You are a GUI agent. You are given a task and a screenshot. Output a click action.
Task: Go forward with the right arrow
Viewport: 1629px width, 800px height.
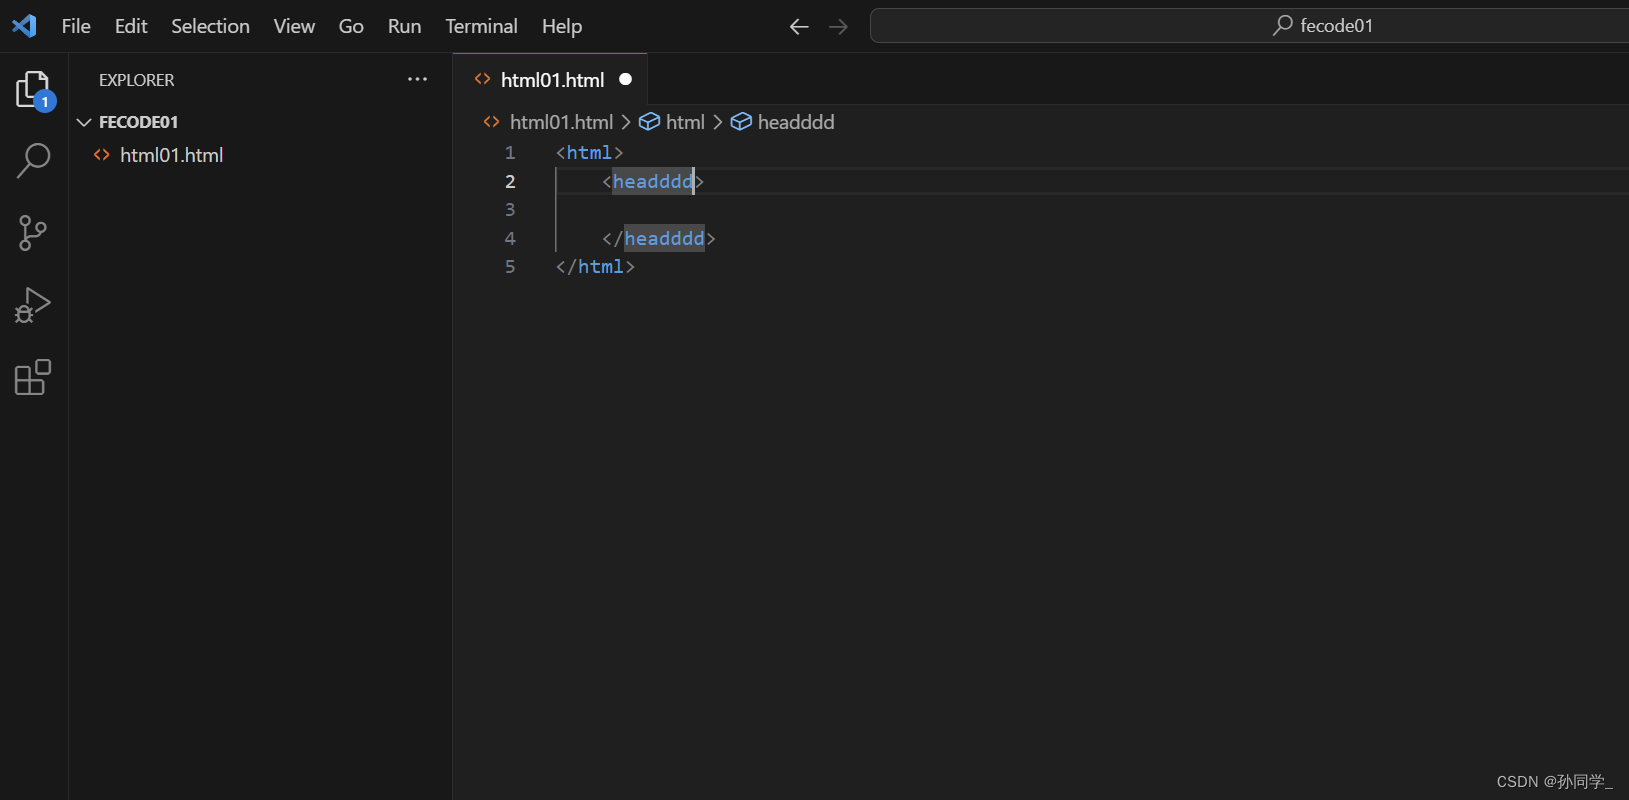839,27
